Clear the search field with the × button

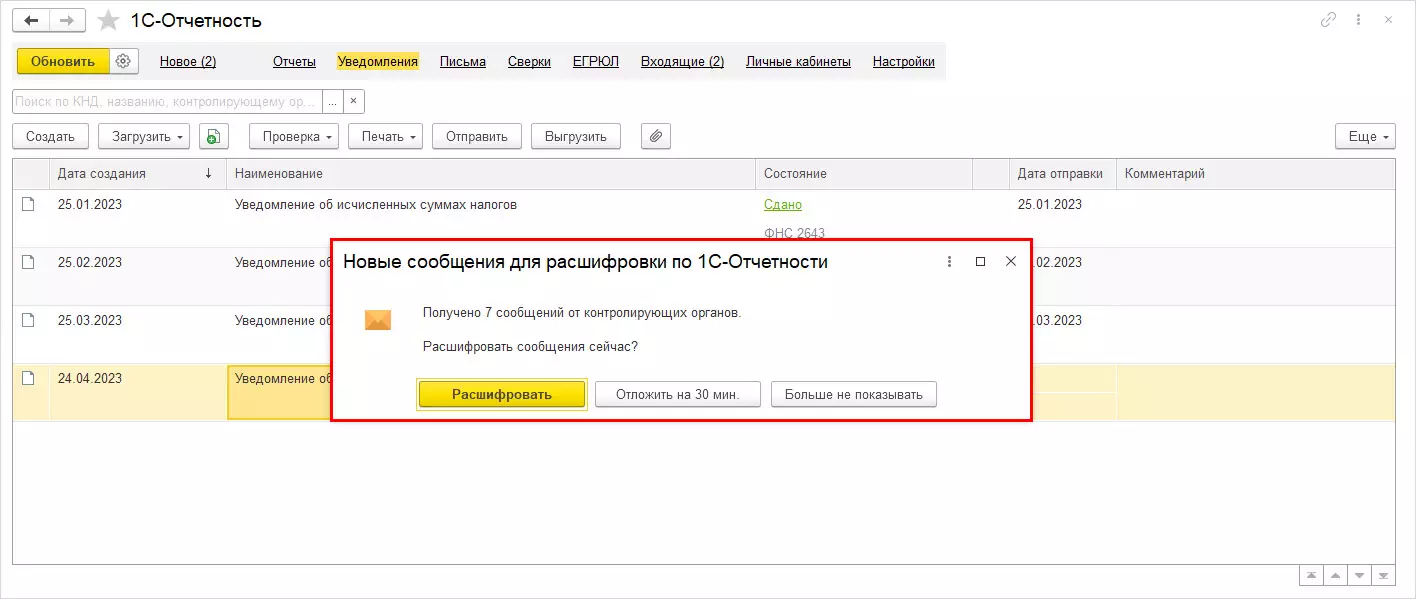pos(354,102)
